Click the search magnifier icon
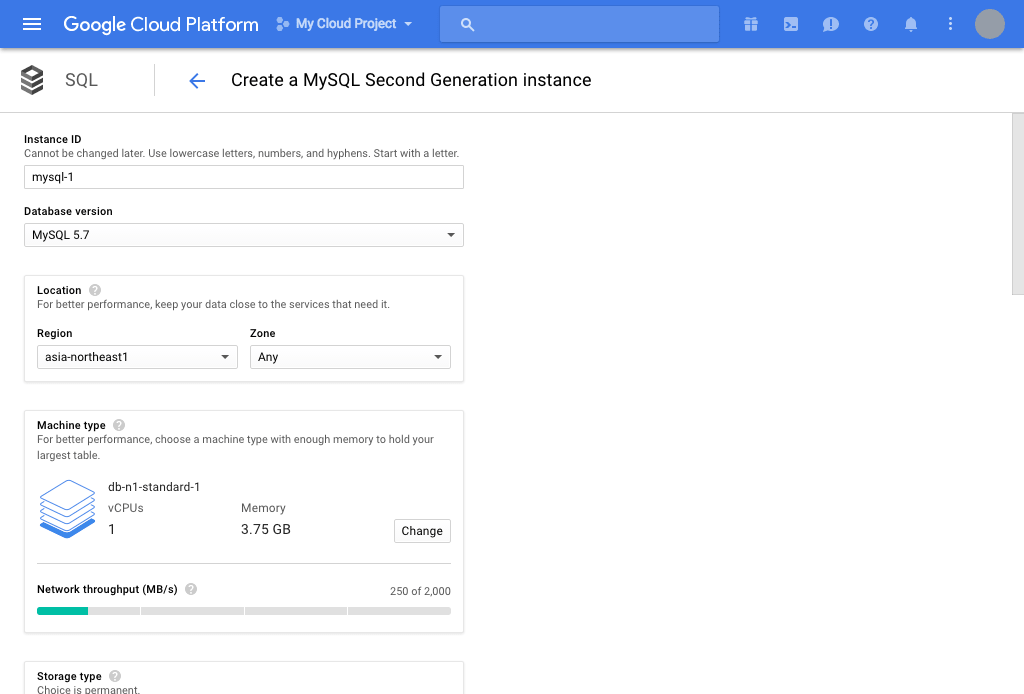This screenshot has height=694, width=1024. pos(467,25)
